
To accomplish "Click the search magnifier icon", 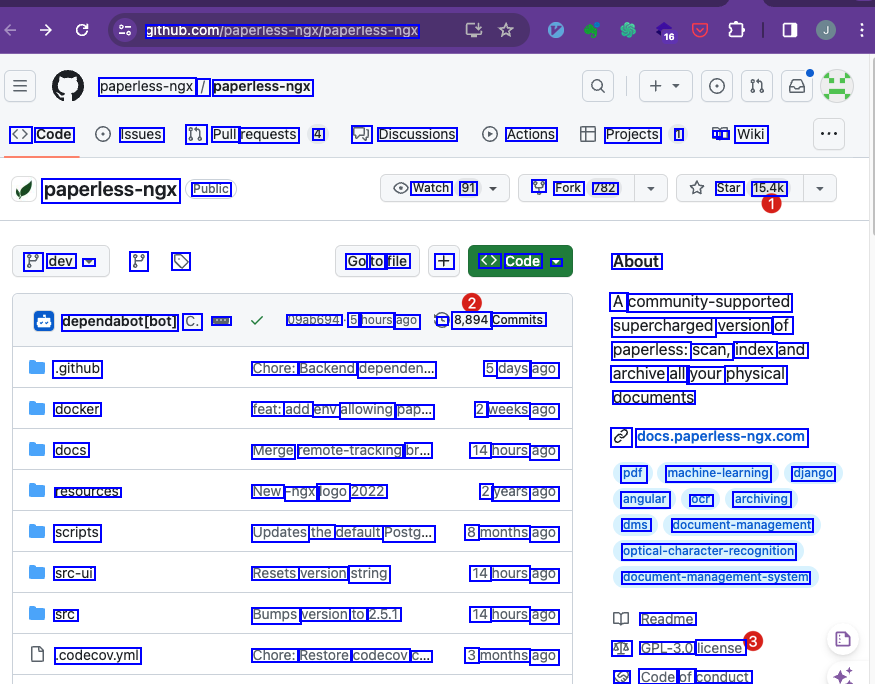I will coord(597,86).
